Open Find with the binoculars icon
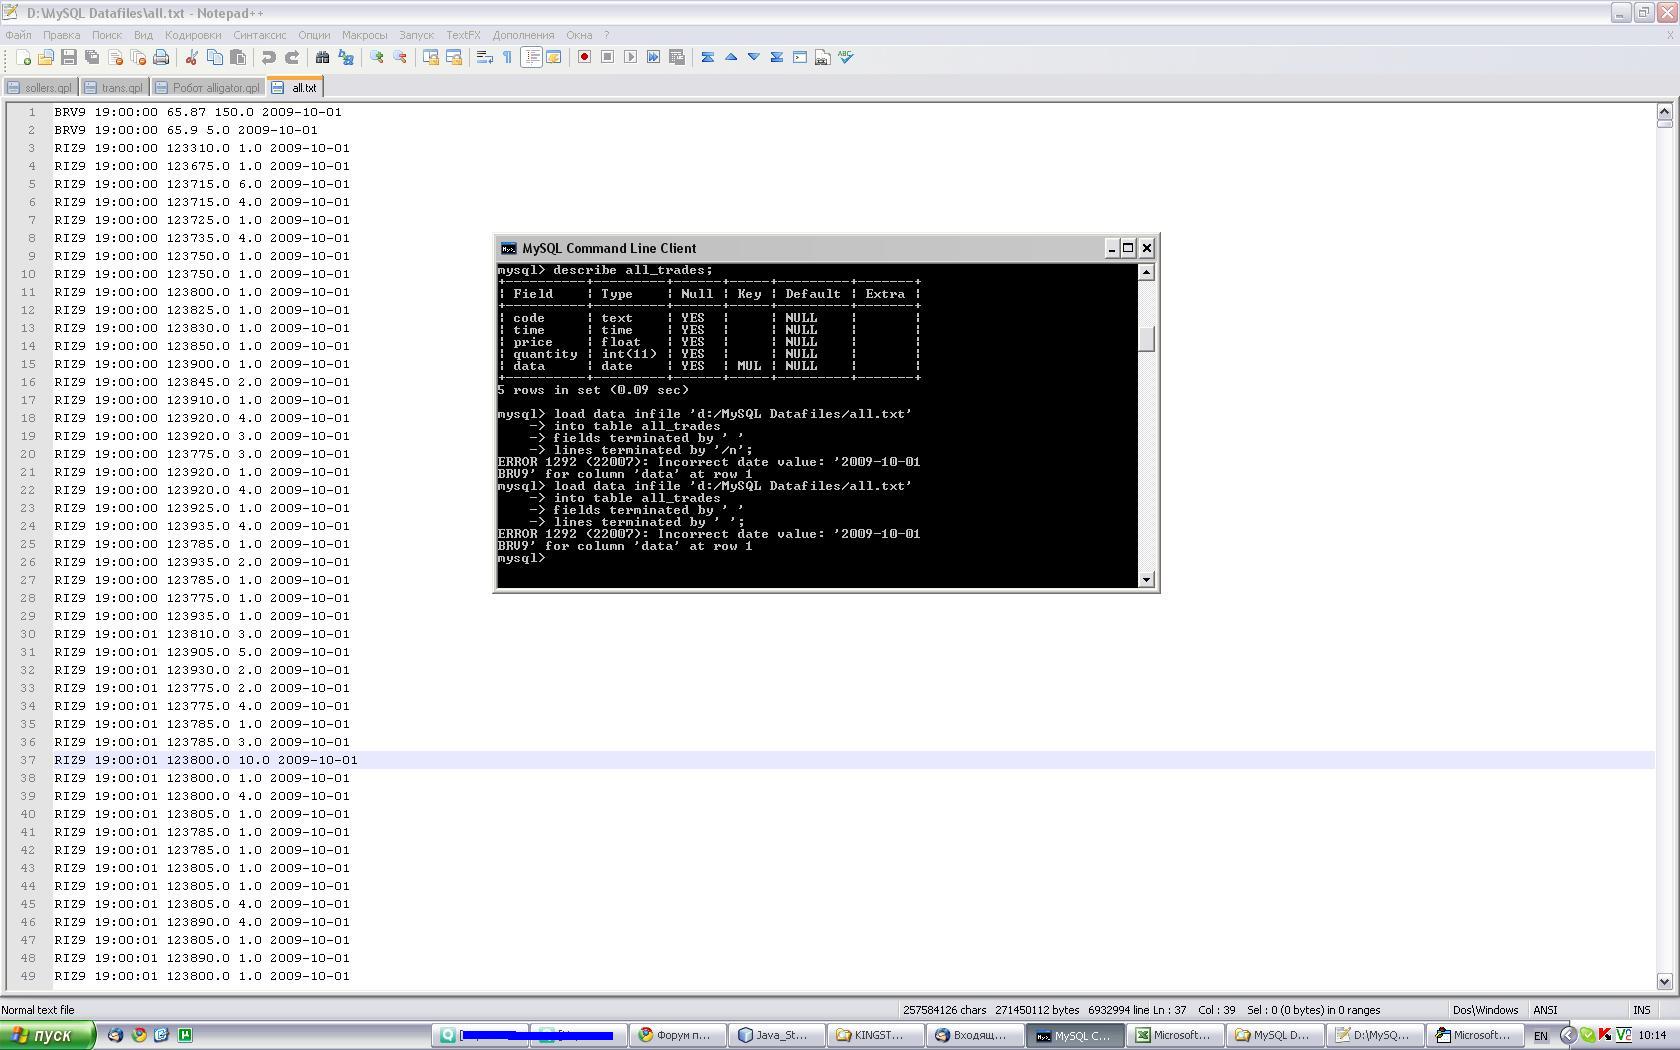The height and width of the screenshot is (1050, 1680). click(x=322, y=58)
